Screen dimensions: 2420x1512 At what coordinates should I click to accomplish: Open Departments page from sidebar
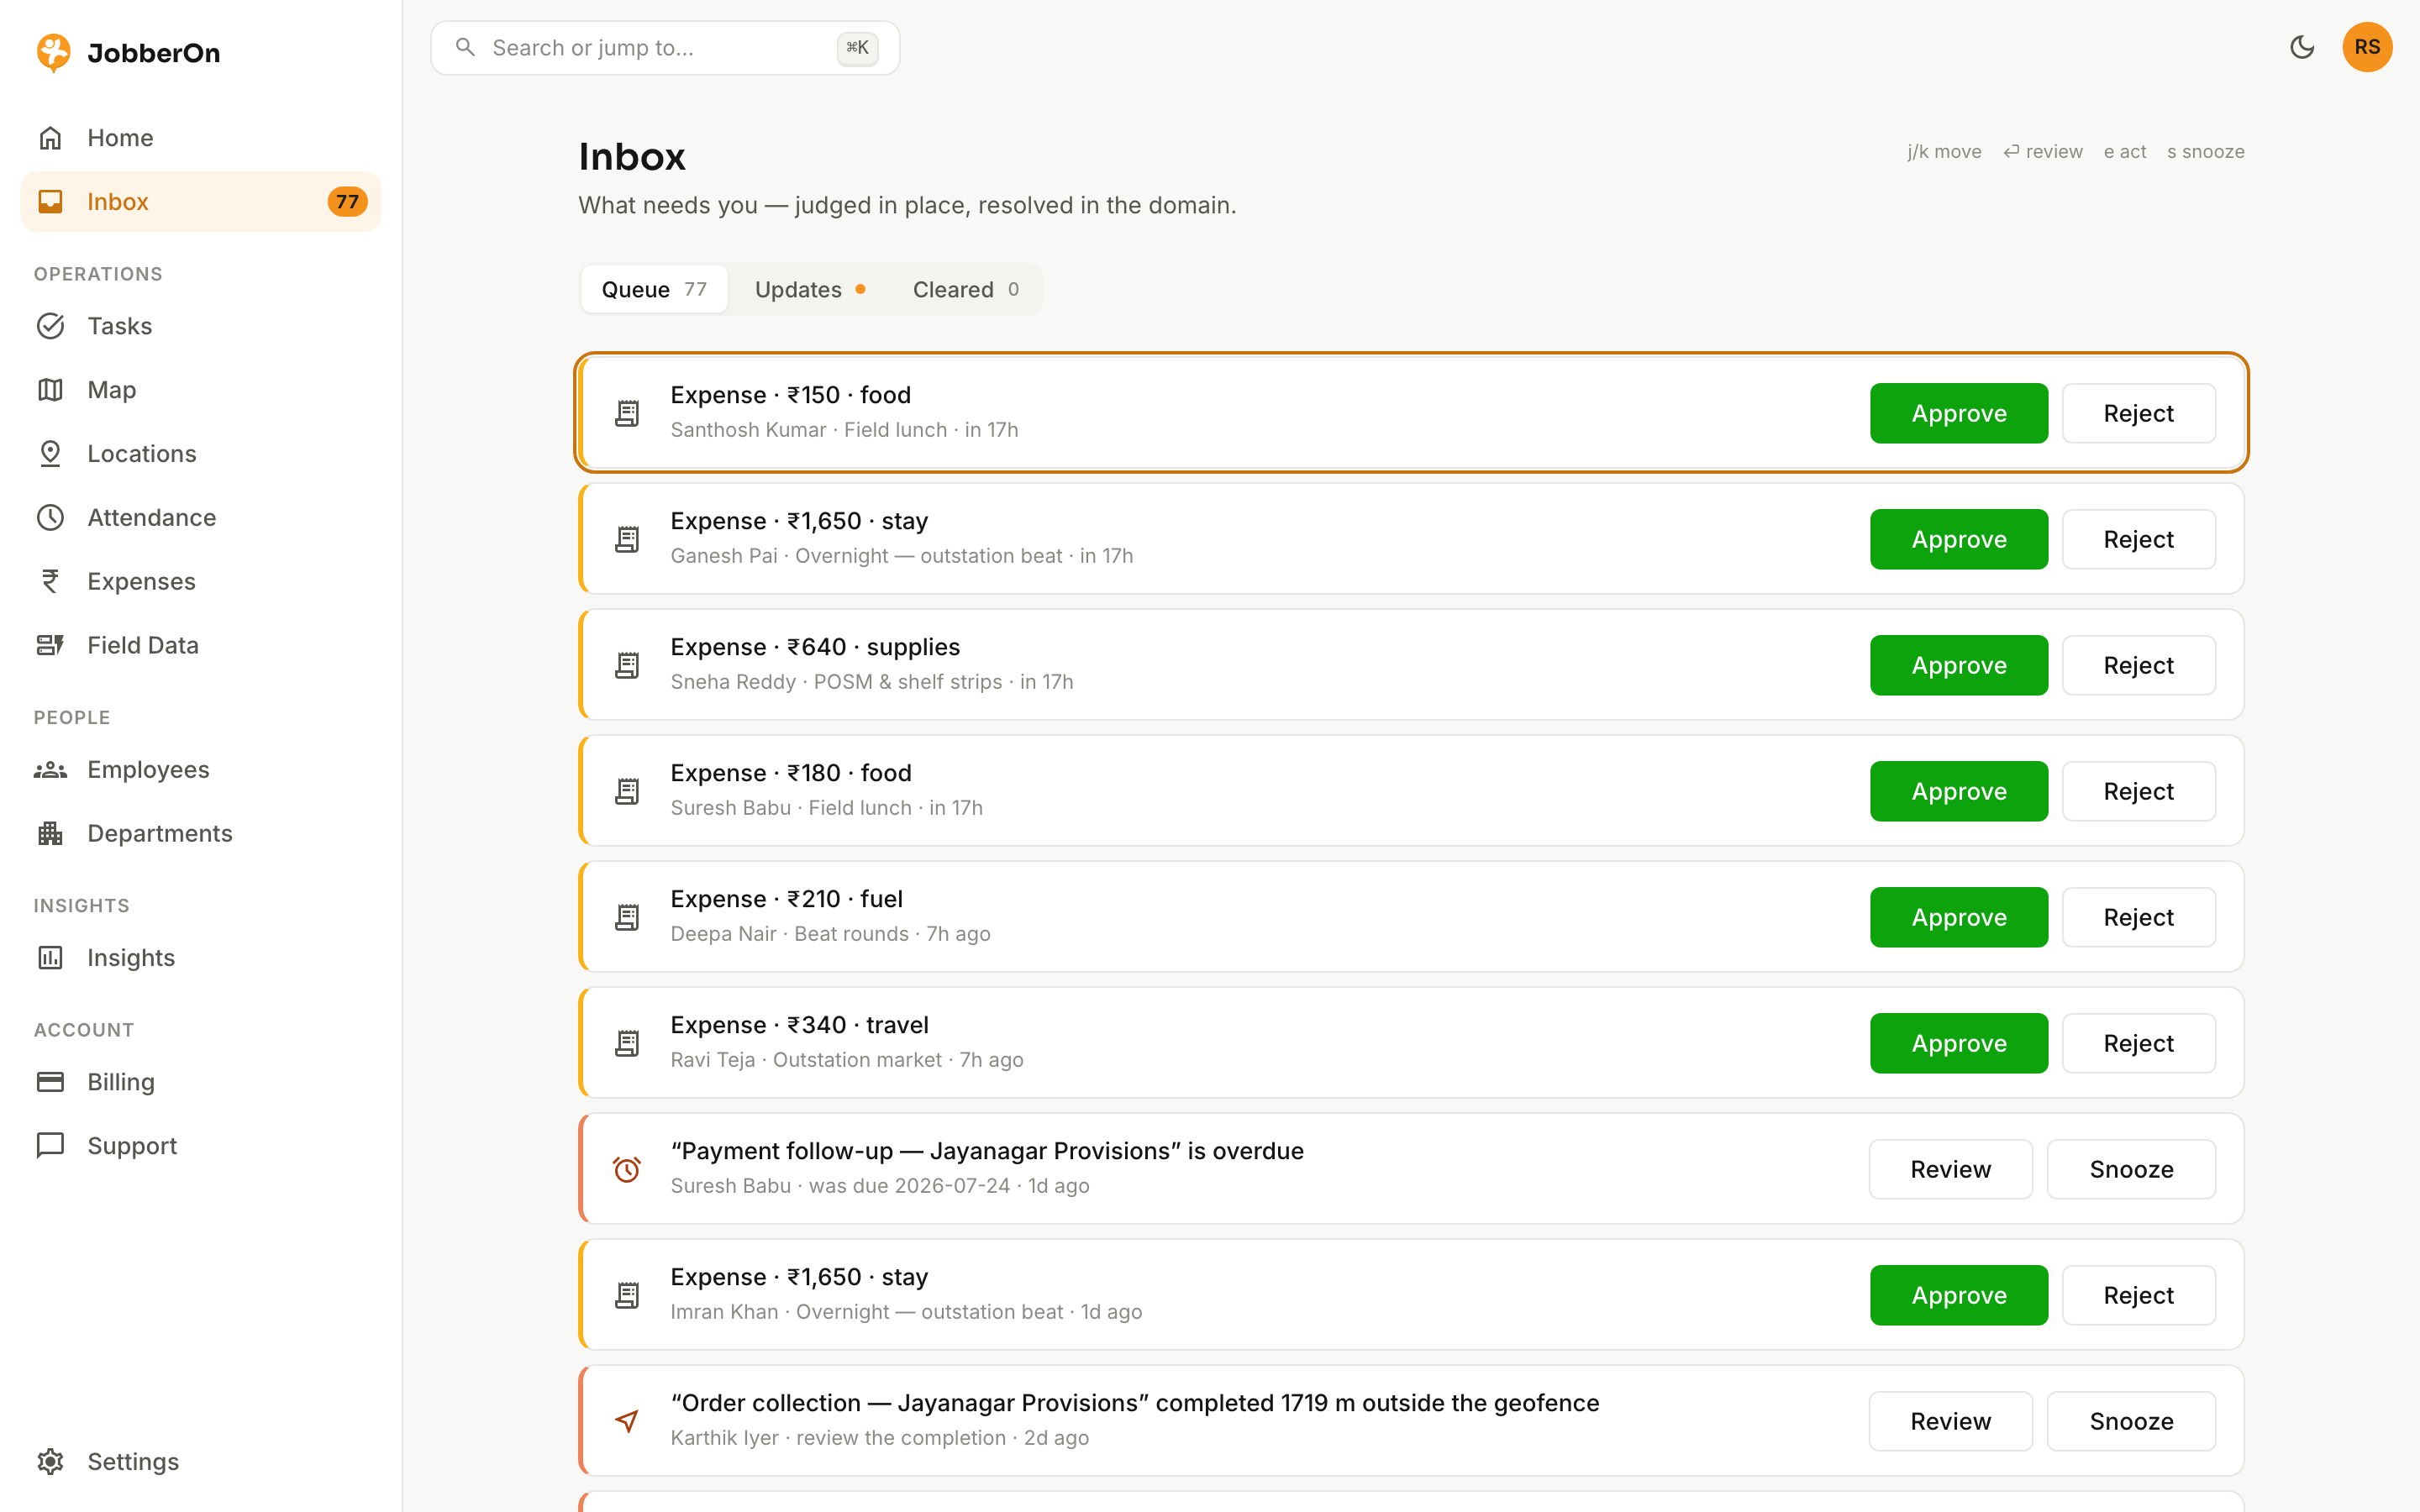[x=200, y=834]
